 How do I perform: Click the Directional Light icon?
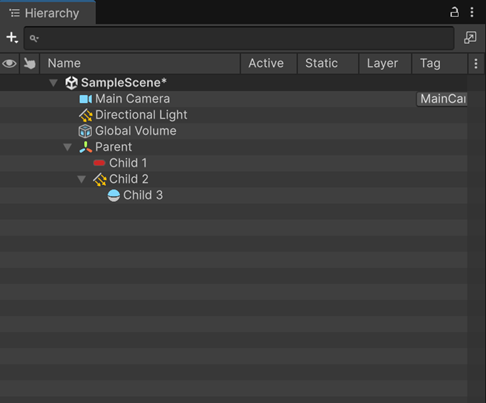pos(86,115)
